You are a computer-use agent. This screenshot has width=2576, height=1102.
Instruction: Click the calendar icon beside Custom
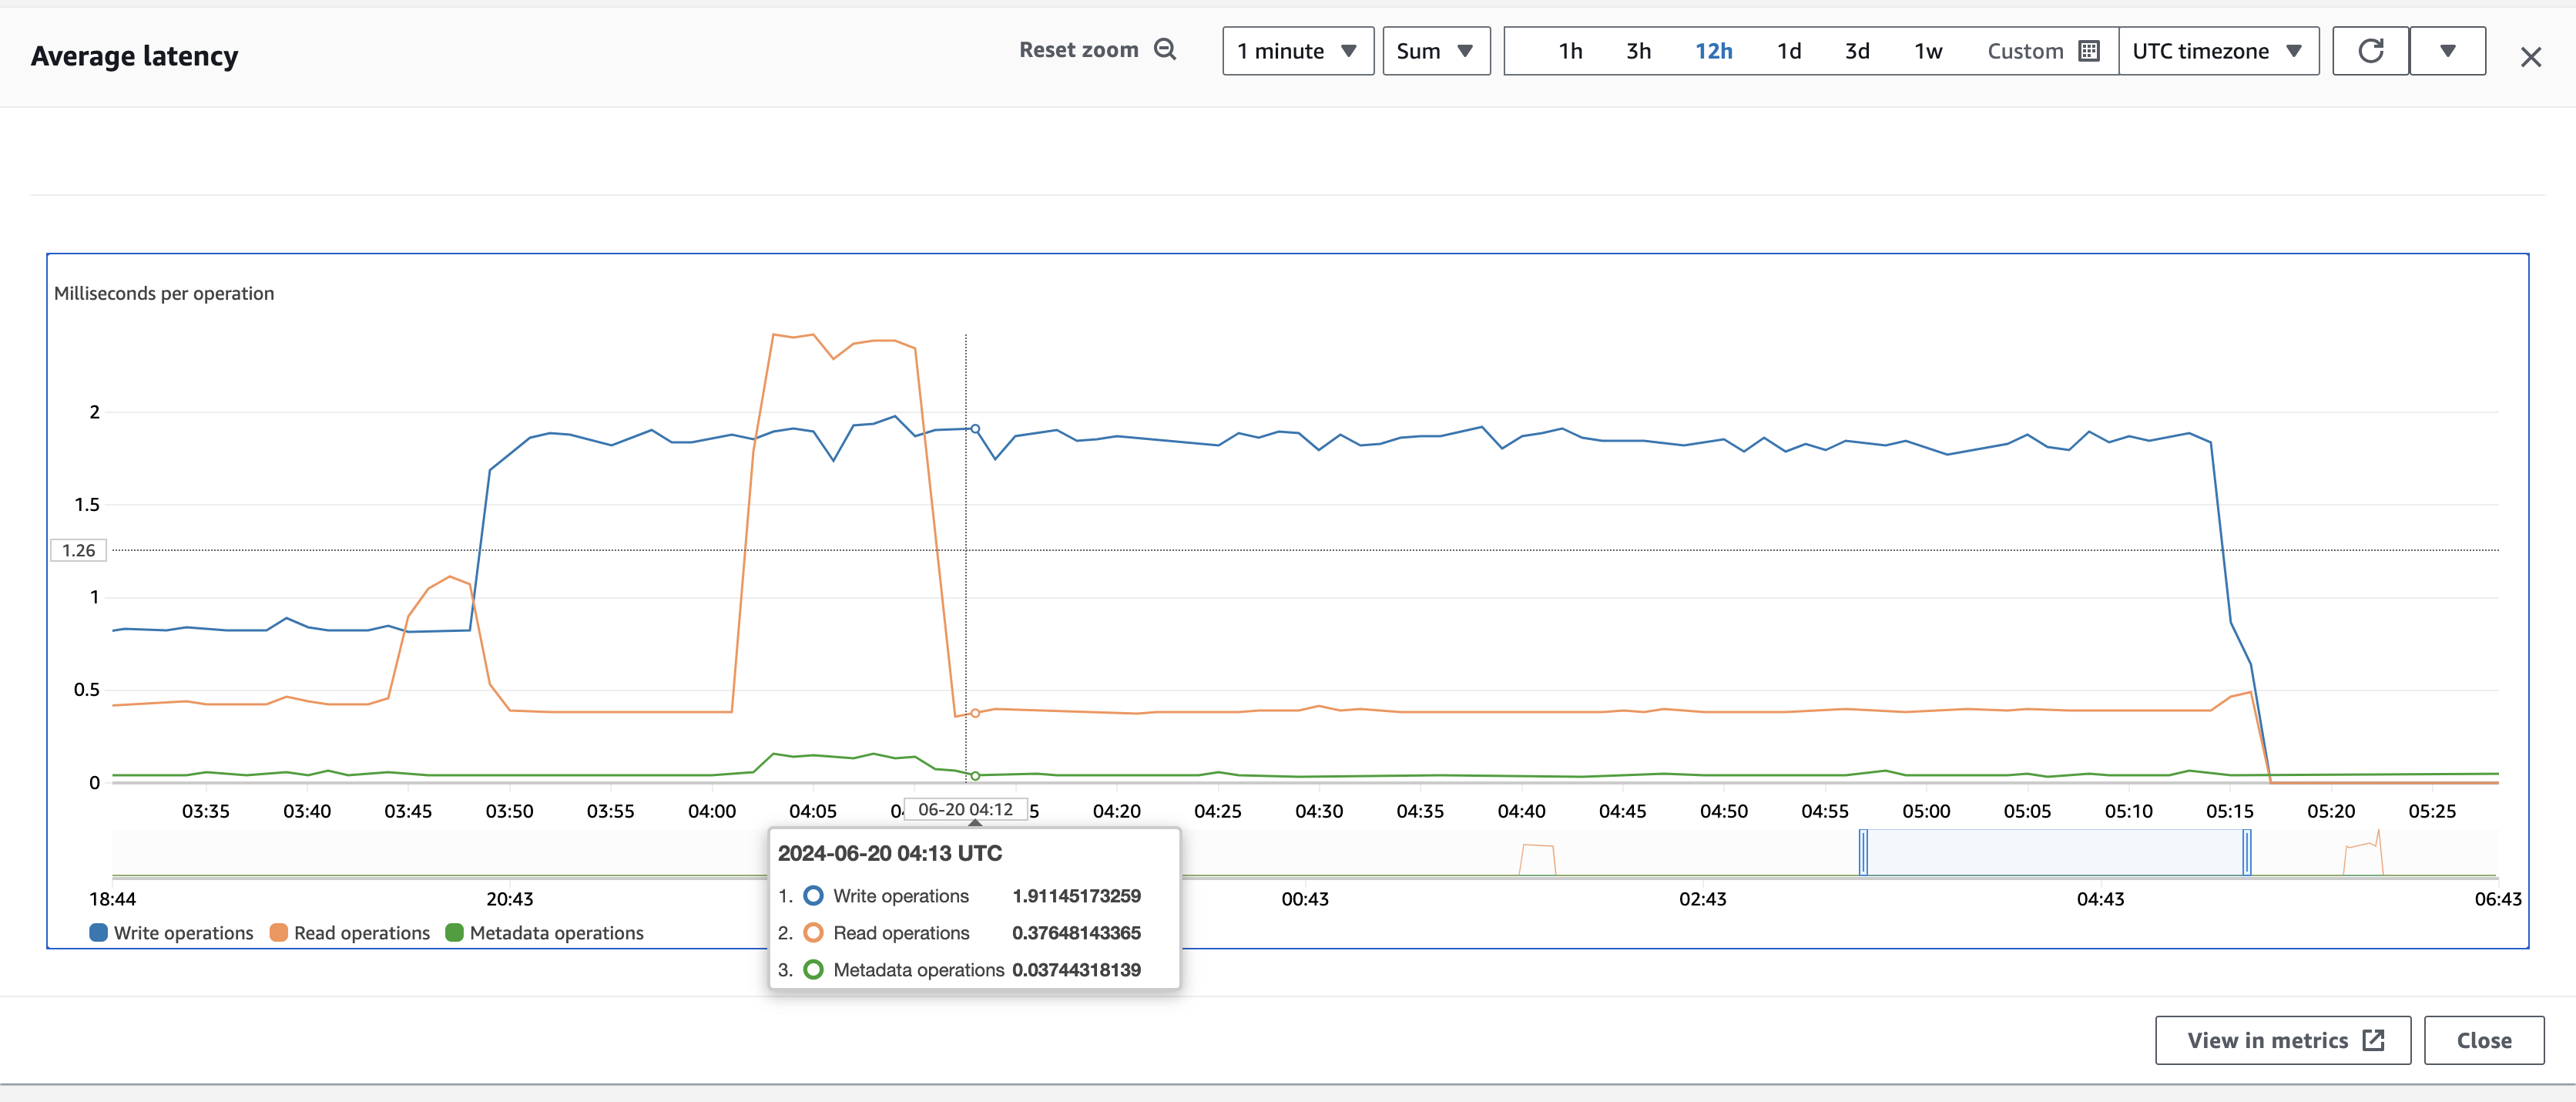pos(2089,51)
